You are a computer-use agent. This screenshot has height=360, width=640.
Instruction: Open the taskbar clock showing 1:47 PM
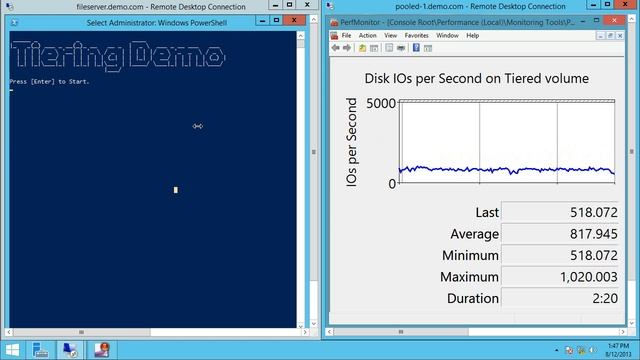(619, 350)
